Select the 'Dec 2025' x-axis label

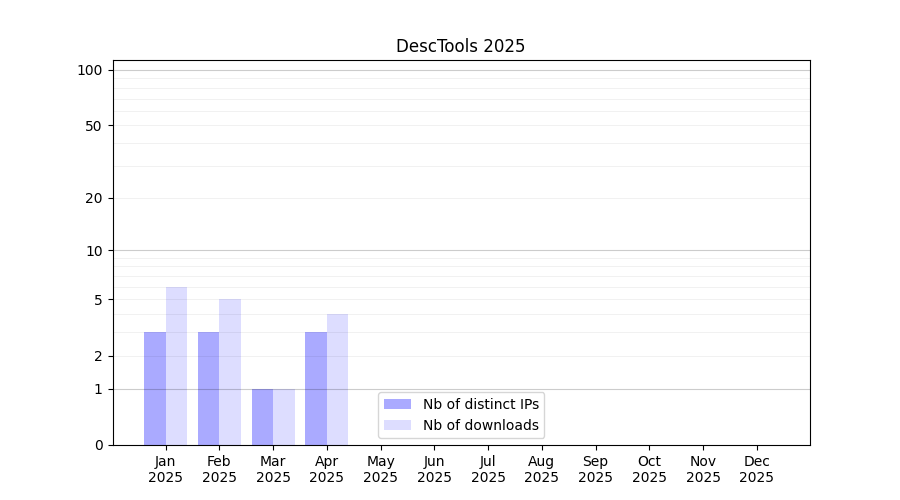756,469
